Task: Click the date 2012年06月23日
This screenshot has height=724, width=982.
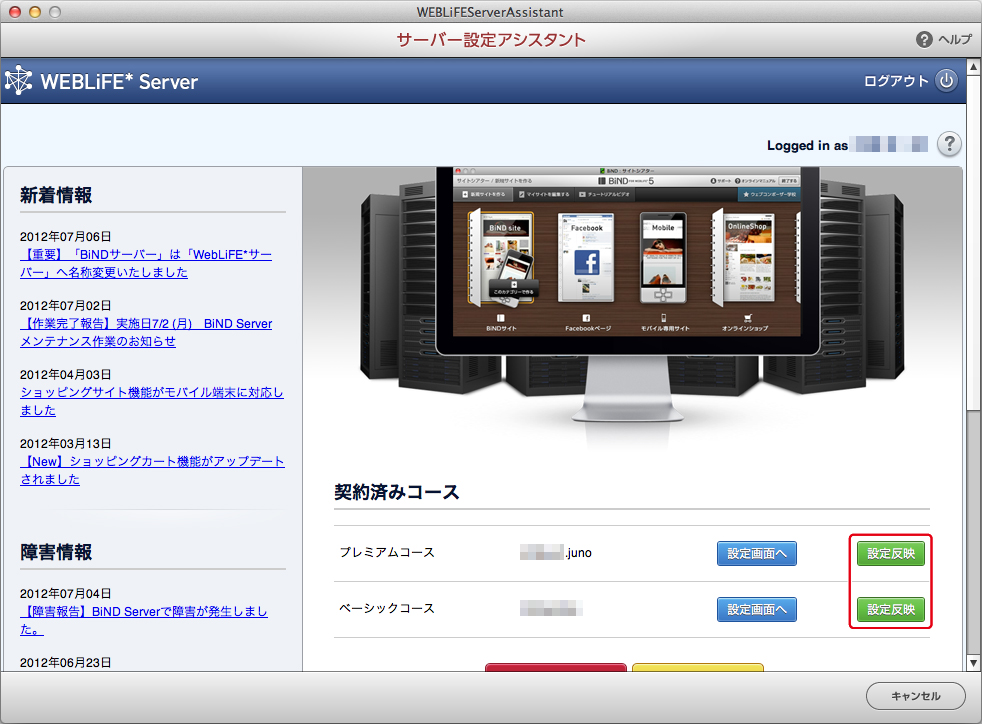Action: (x=65, y=662)
